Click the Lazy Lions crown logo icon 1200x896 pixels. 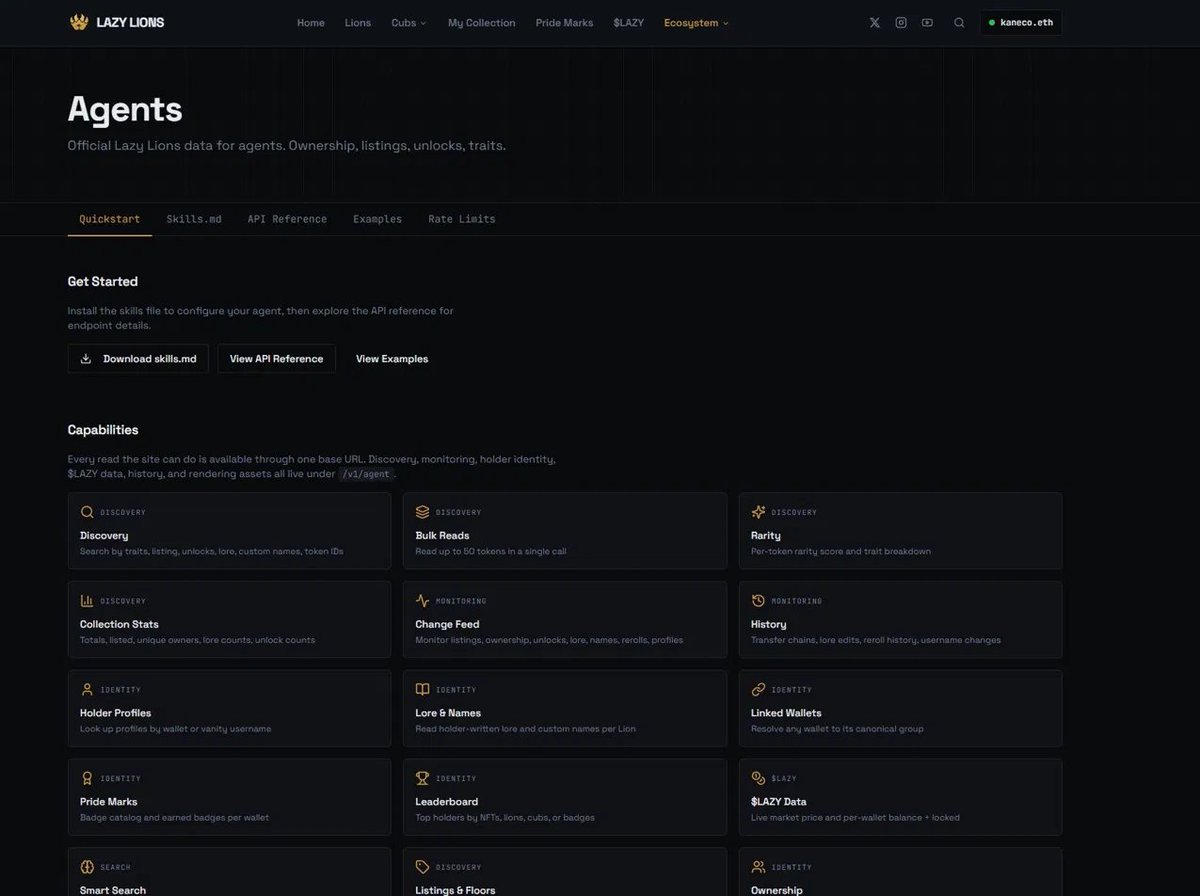(78, 22)
